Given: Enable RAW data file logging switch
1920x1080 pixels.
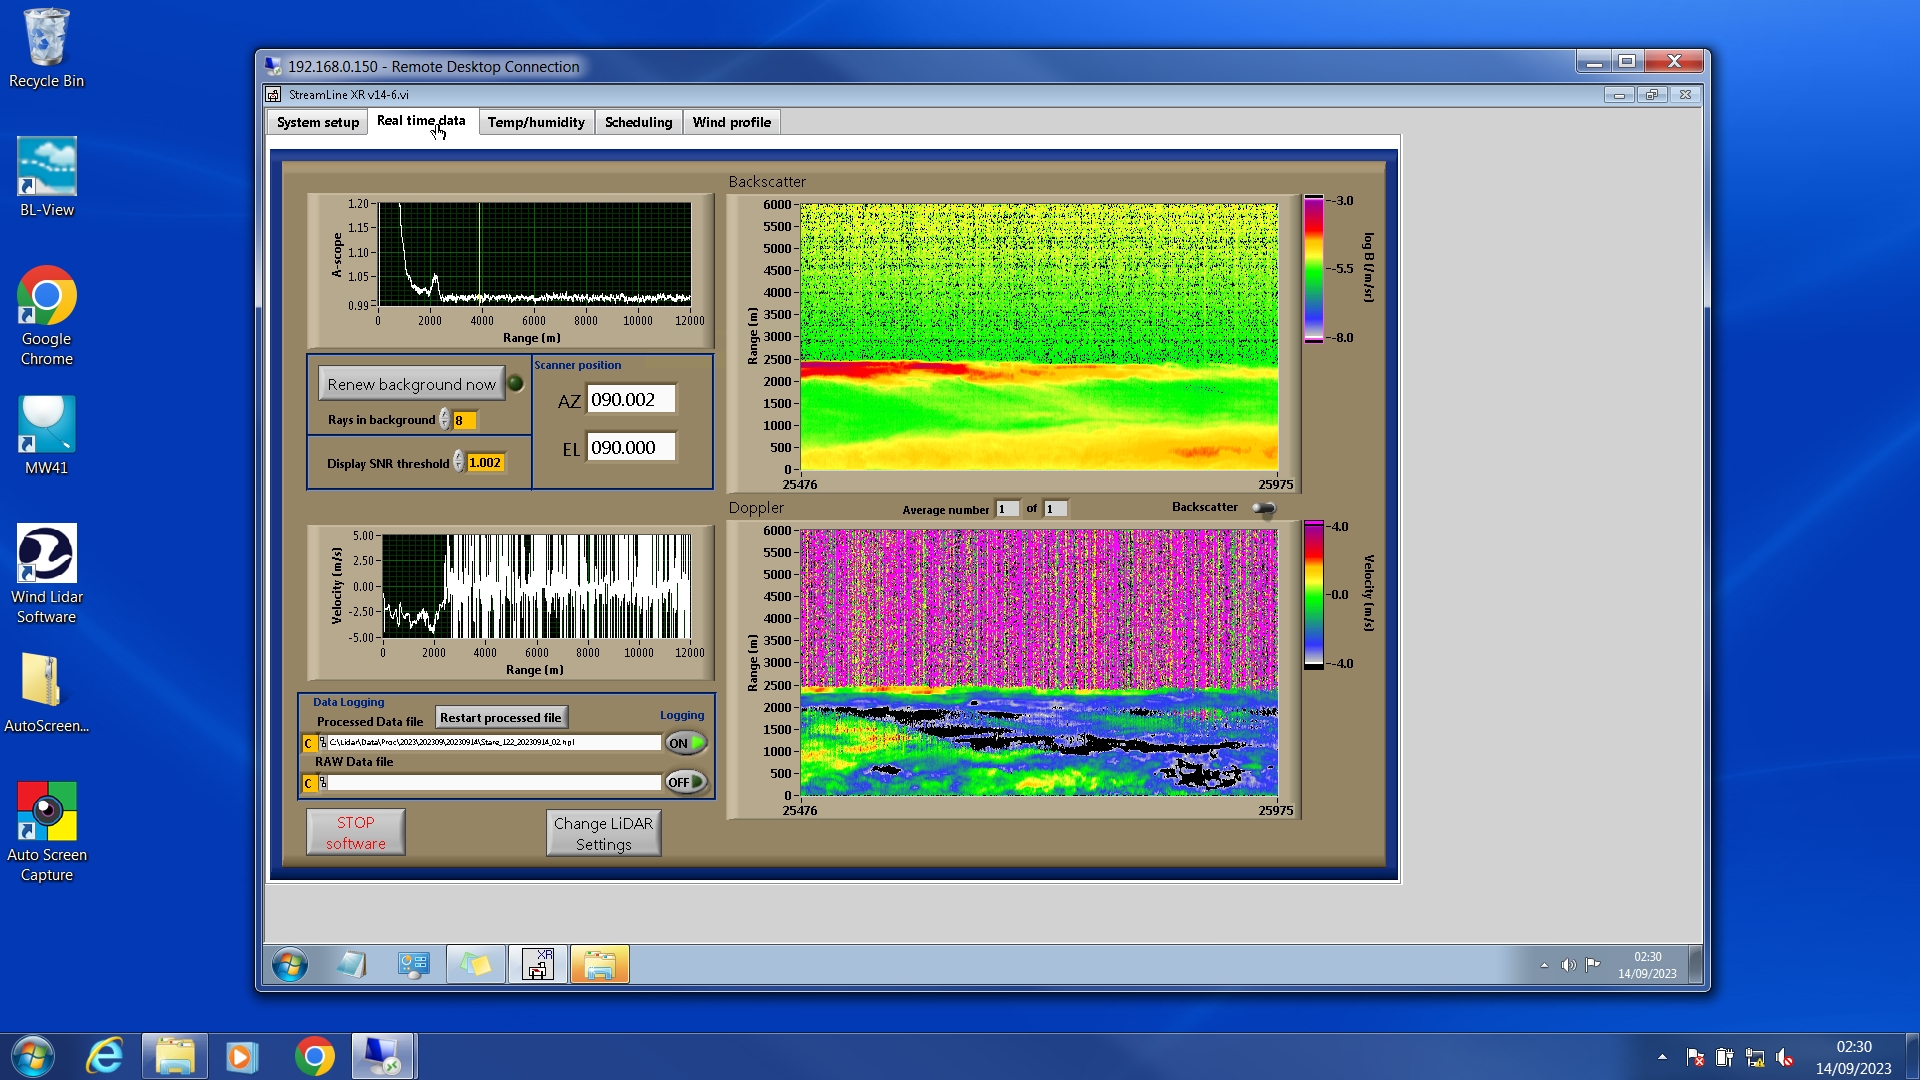Looking at the screenshot, I should (x=686, y=782).
